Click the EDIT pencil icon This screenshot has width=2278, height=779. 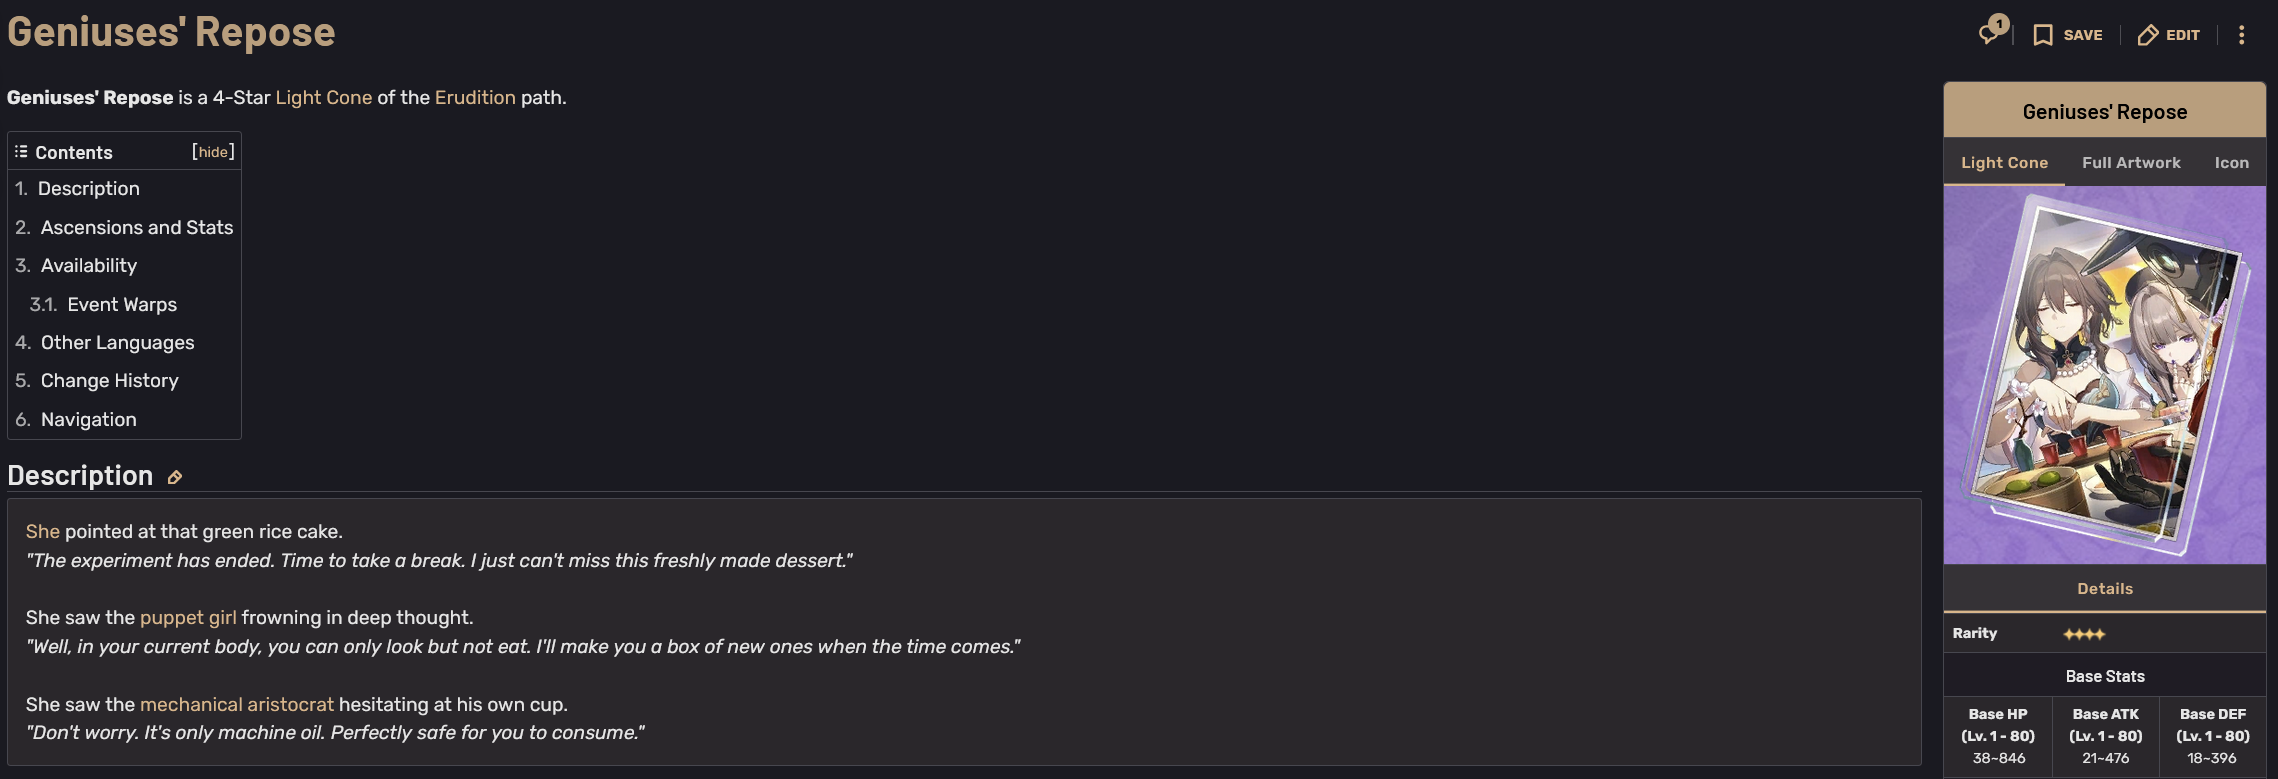click(2147, 35)
